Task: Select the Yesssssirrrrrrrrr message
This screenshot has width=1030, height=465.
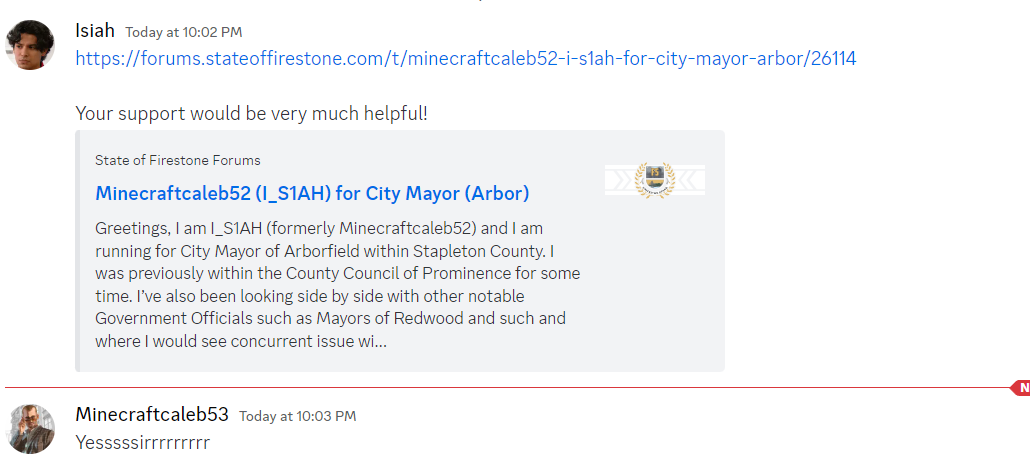Action: pyautogui.click(x=143, y=442)
